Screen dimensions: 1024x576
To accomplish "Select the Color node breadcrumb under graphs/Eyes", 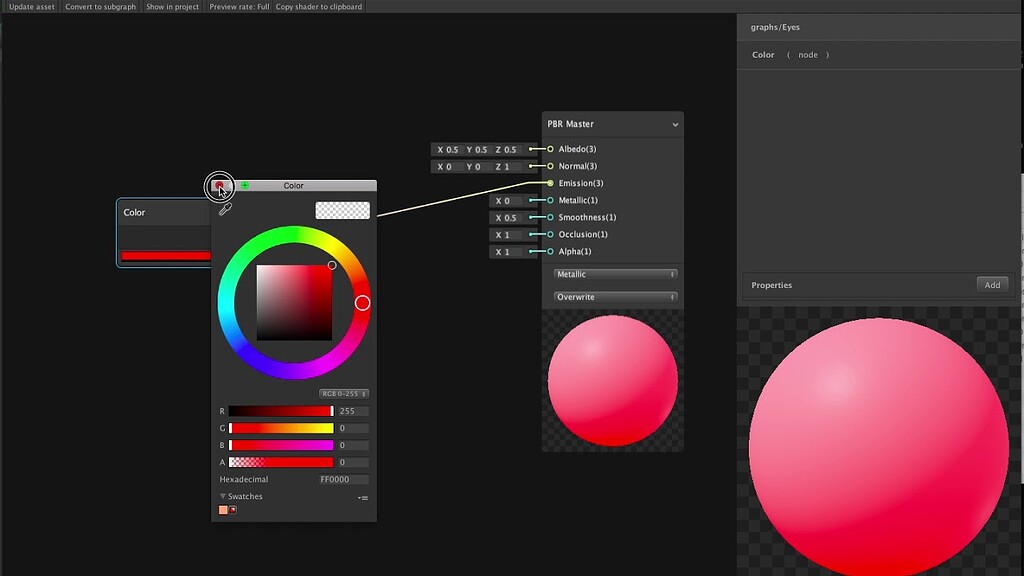I will click(x=762, y=54).
